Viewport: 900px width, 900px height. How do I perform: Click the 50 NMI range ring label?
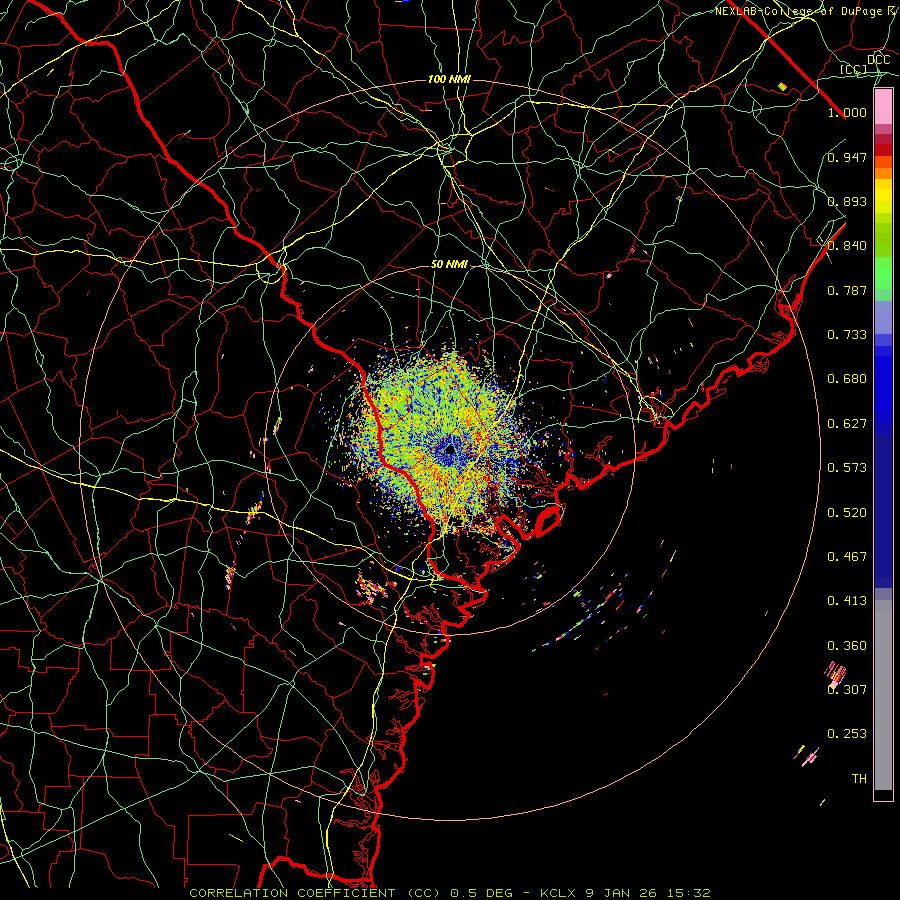449,264
